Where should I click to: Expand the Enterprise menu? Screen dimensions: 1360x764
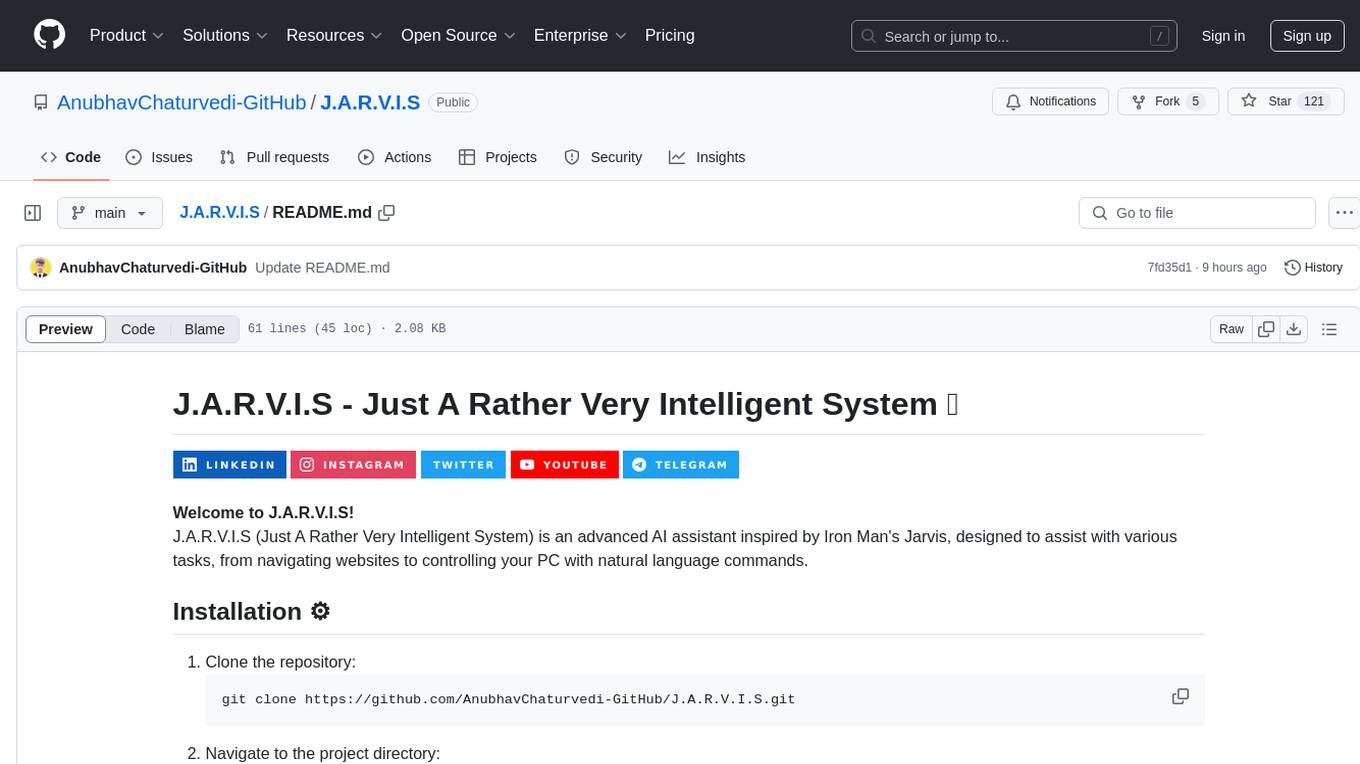click(580, 35)
